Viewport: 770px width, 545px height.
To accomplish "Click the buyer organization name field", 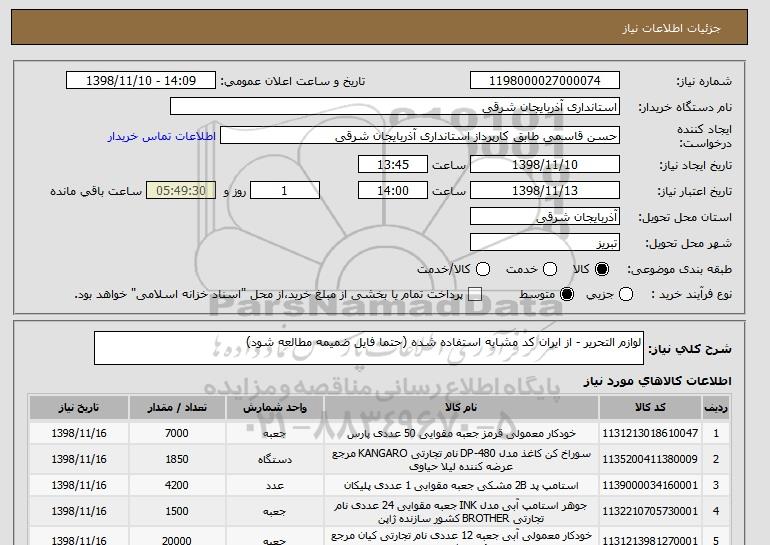I will click(395, 107).
